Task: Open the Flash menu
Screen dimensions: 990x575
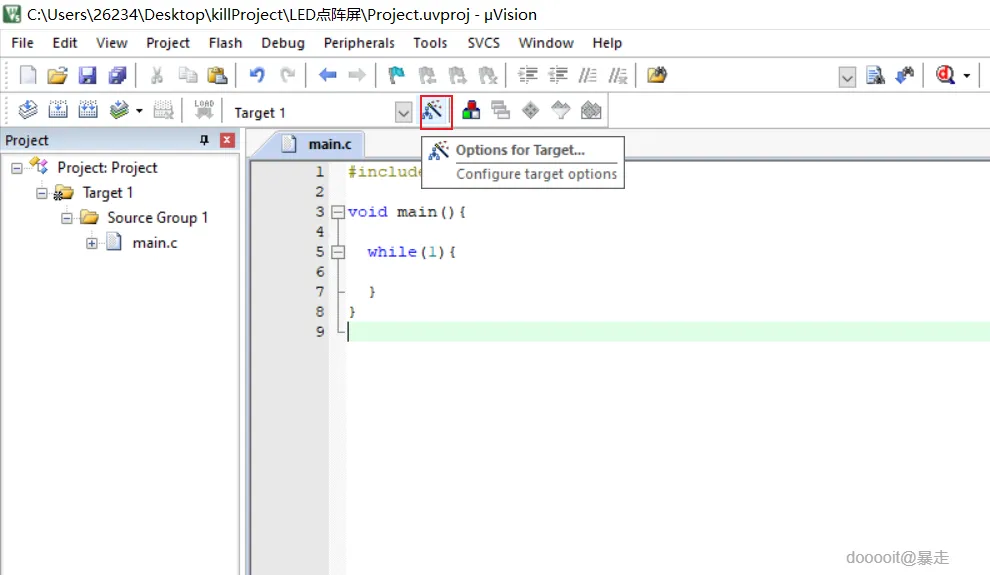Action: point(225,43)
